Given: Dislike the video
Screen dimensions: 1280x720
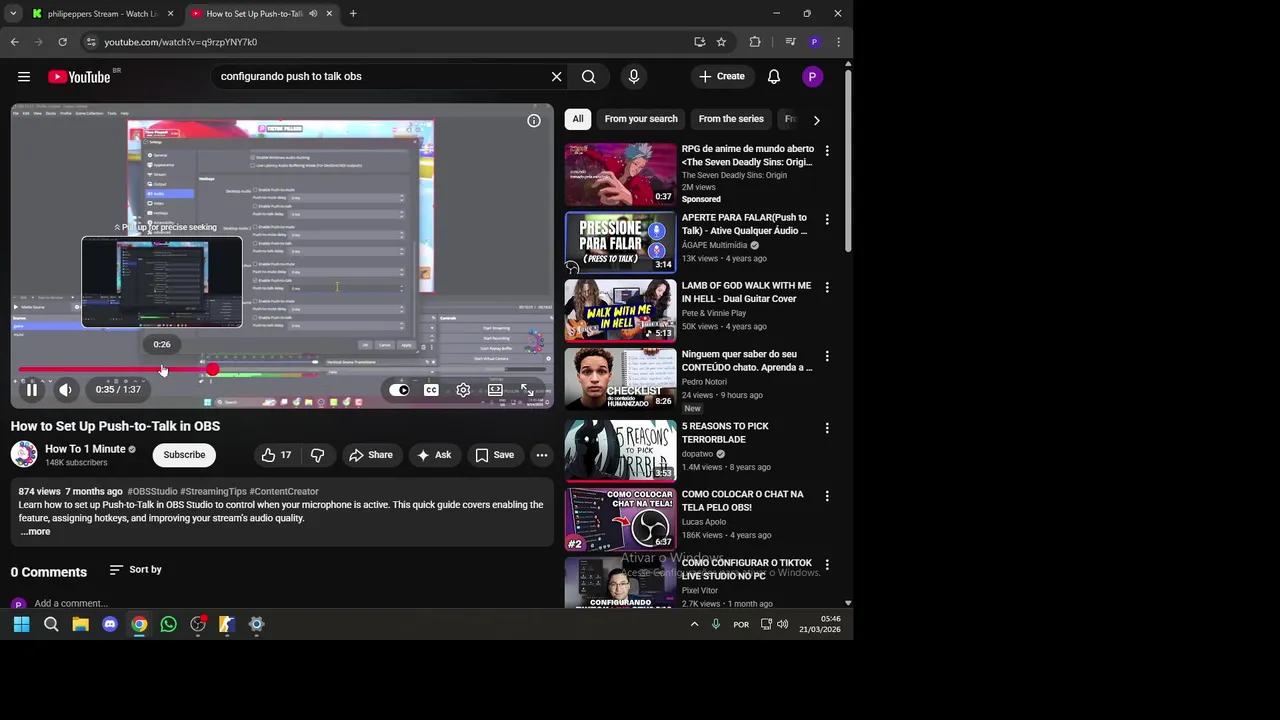Looking at the screenshot, I should tap(318, 455).
